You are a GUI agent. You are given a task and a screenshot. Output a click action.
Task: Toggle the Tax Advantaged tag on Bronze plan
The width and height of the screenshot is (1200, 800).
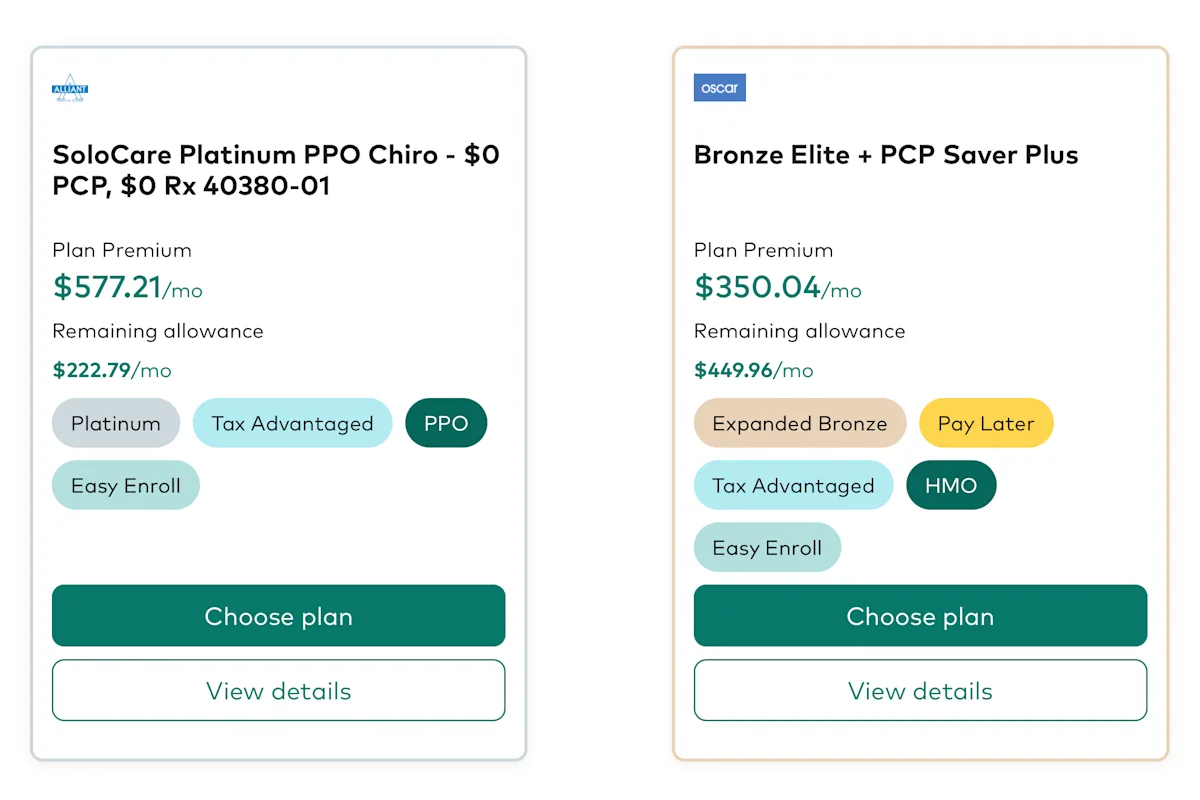click(793, 485)
